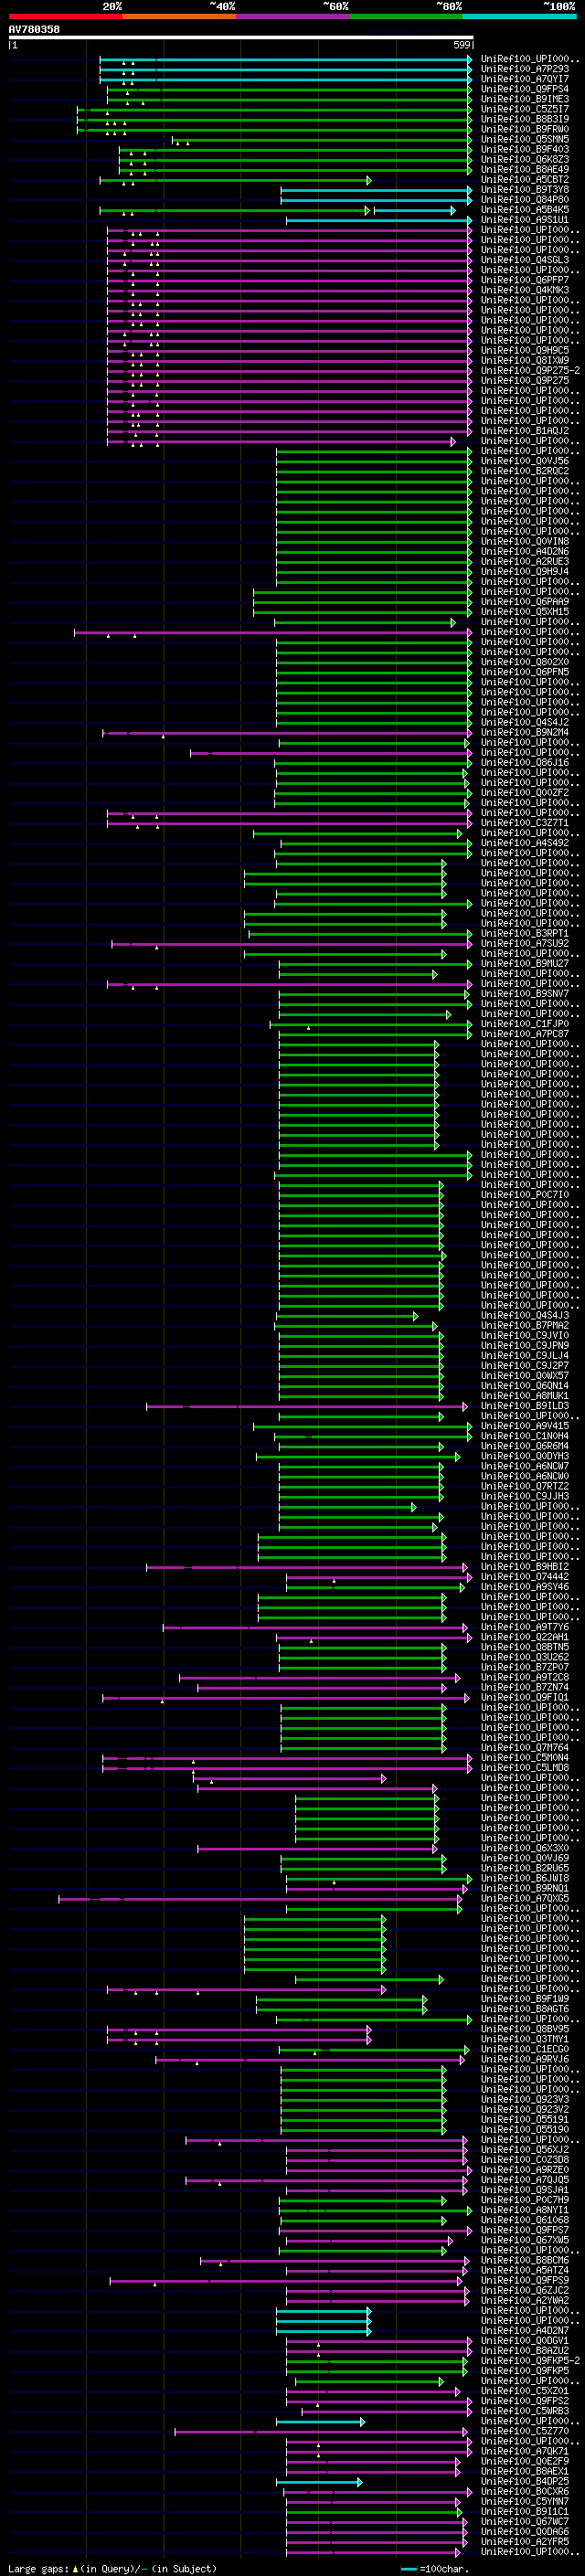
Task: Select hit label UniRef100_A9V415
Action: (525, 1426)
